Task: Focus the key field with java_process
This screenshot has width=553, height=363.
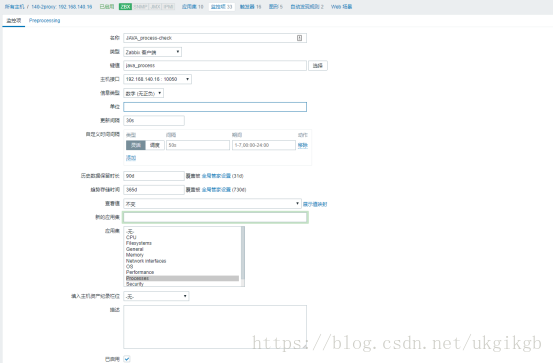Action: tap(215, 66)
